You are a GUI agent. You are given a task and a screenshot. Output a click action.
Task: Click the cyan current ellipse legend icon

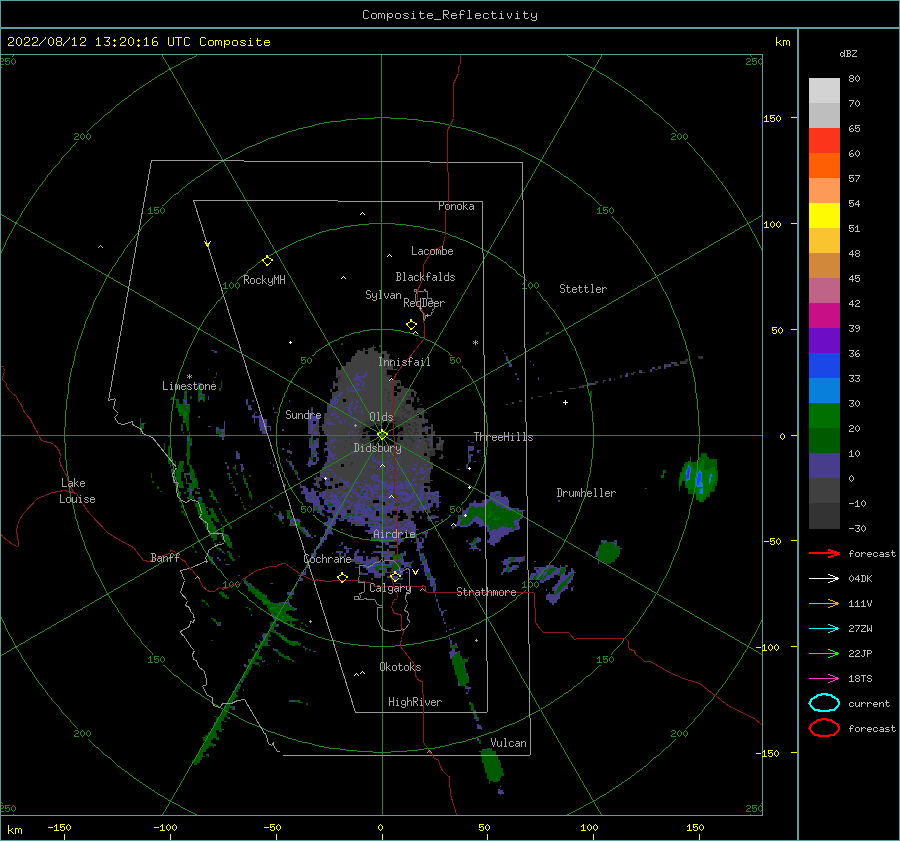(824, 703)
